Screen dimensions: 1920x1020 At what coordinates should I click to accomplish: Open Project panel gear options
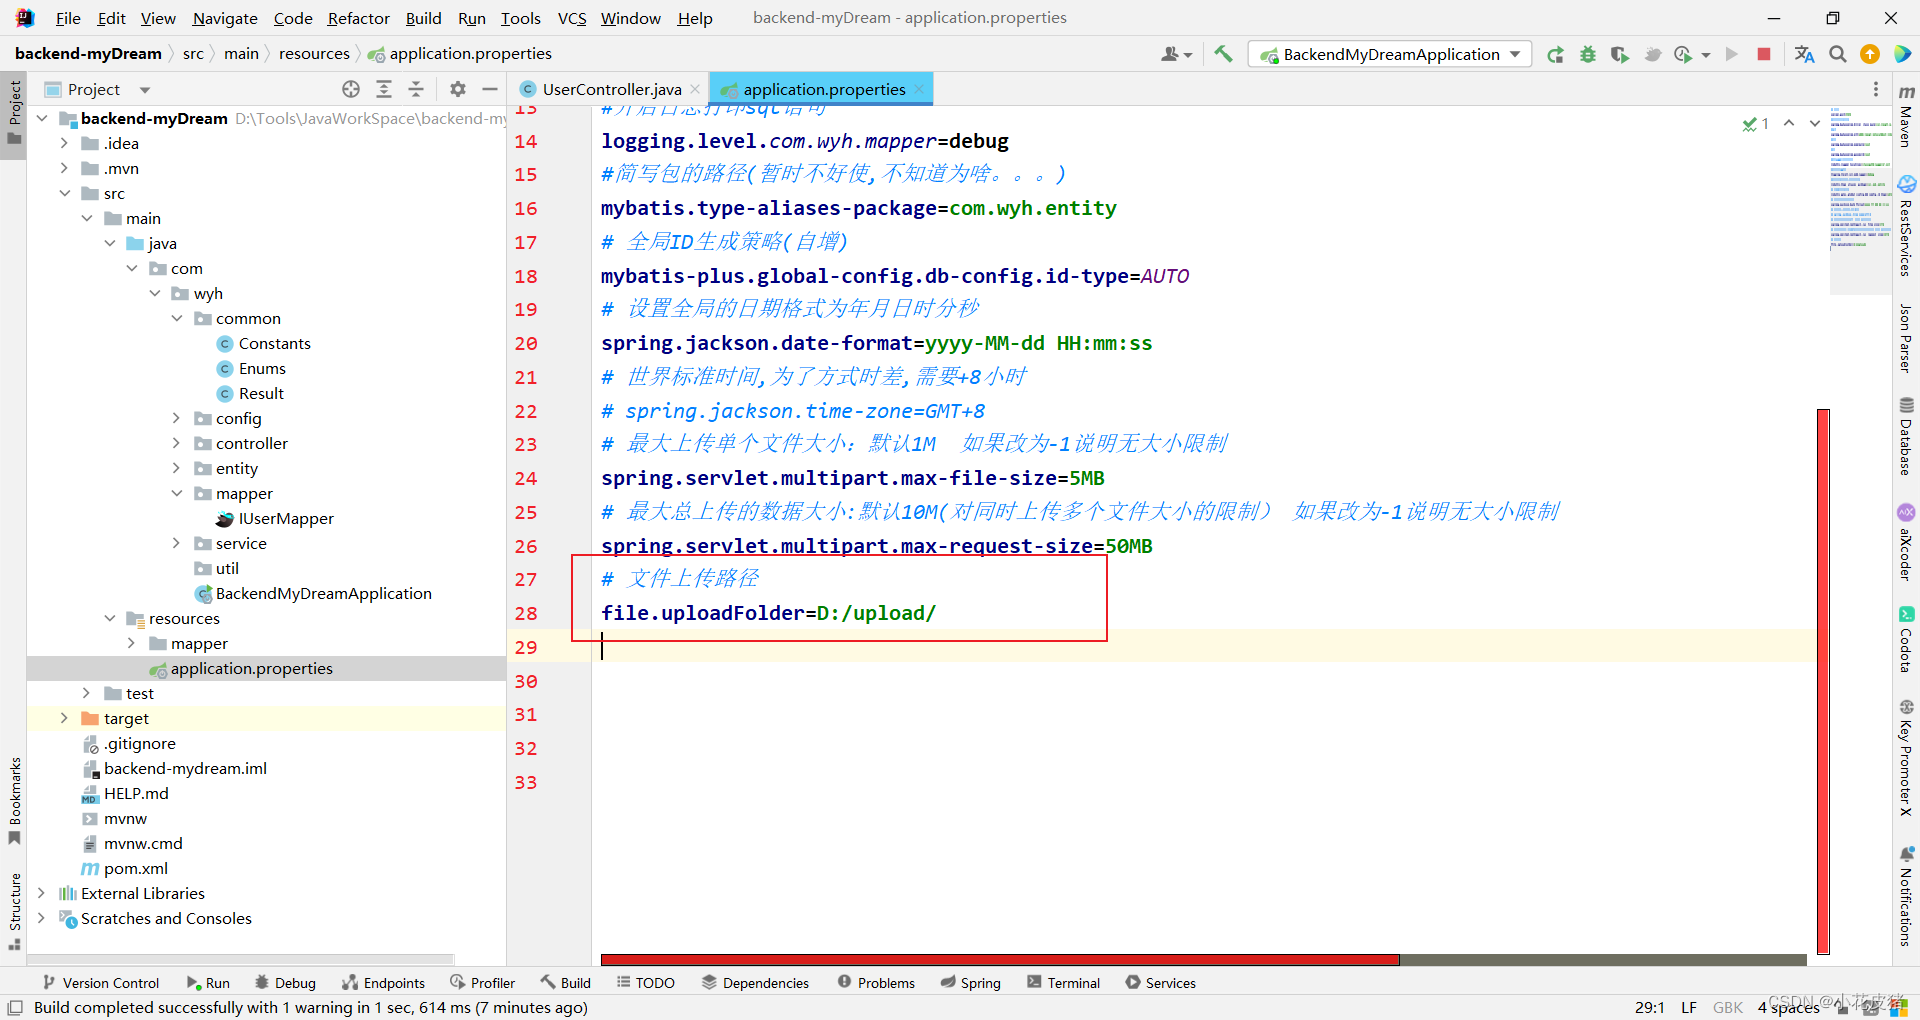click(458, 89)
